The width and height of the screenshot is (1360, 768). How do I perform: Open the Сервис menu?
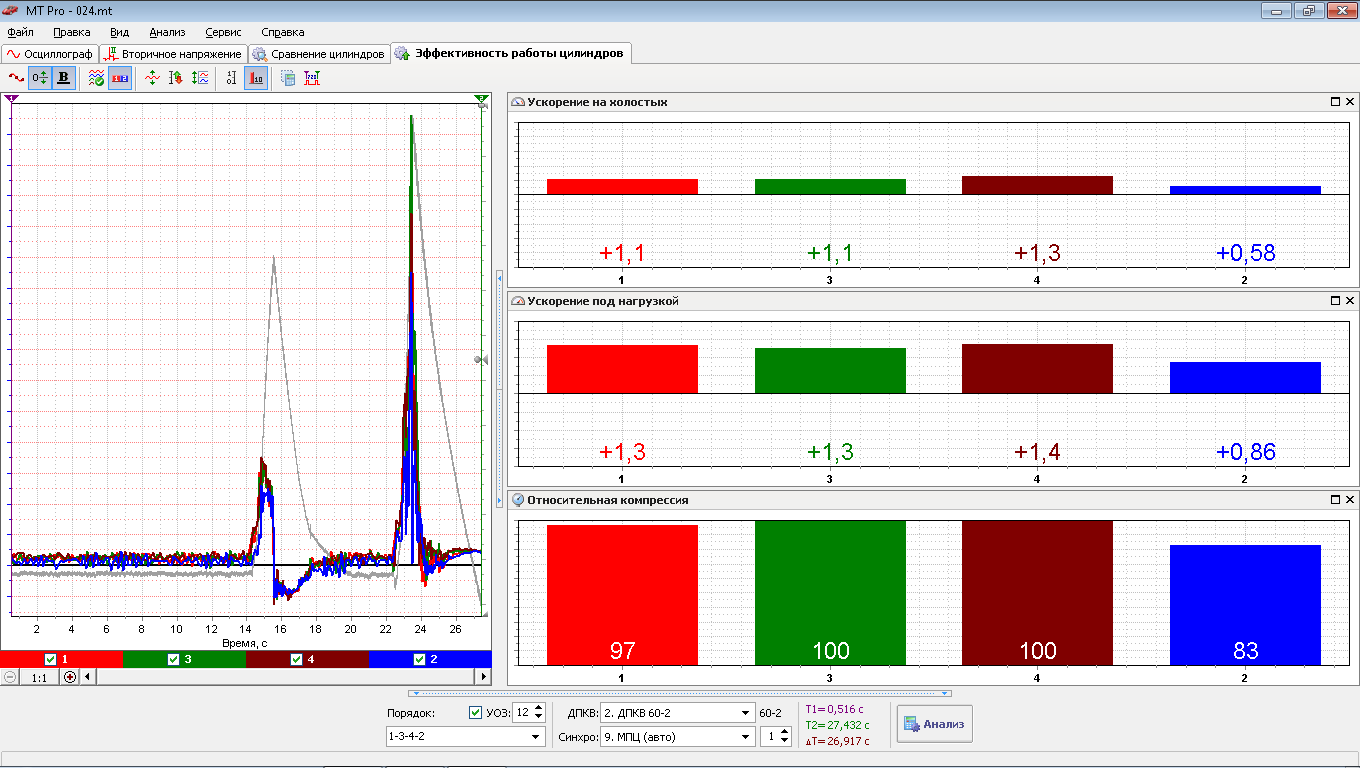(x=223, y=32)
